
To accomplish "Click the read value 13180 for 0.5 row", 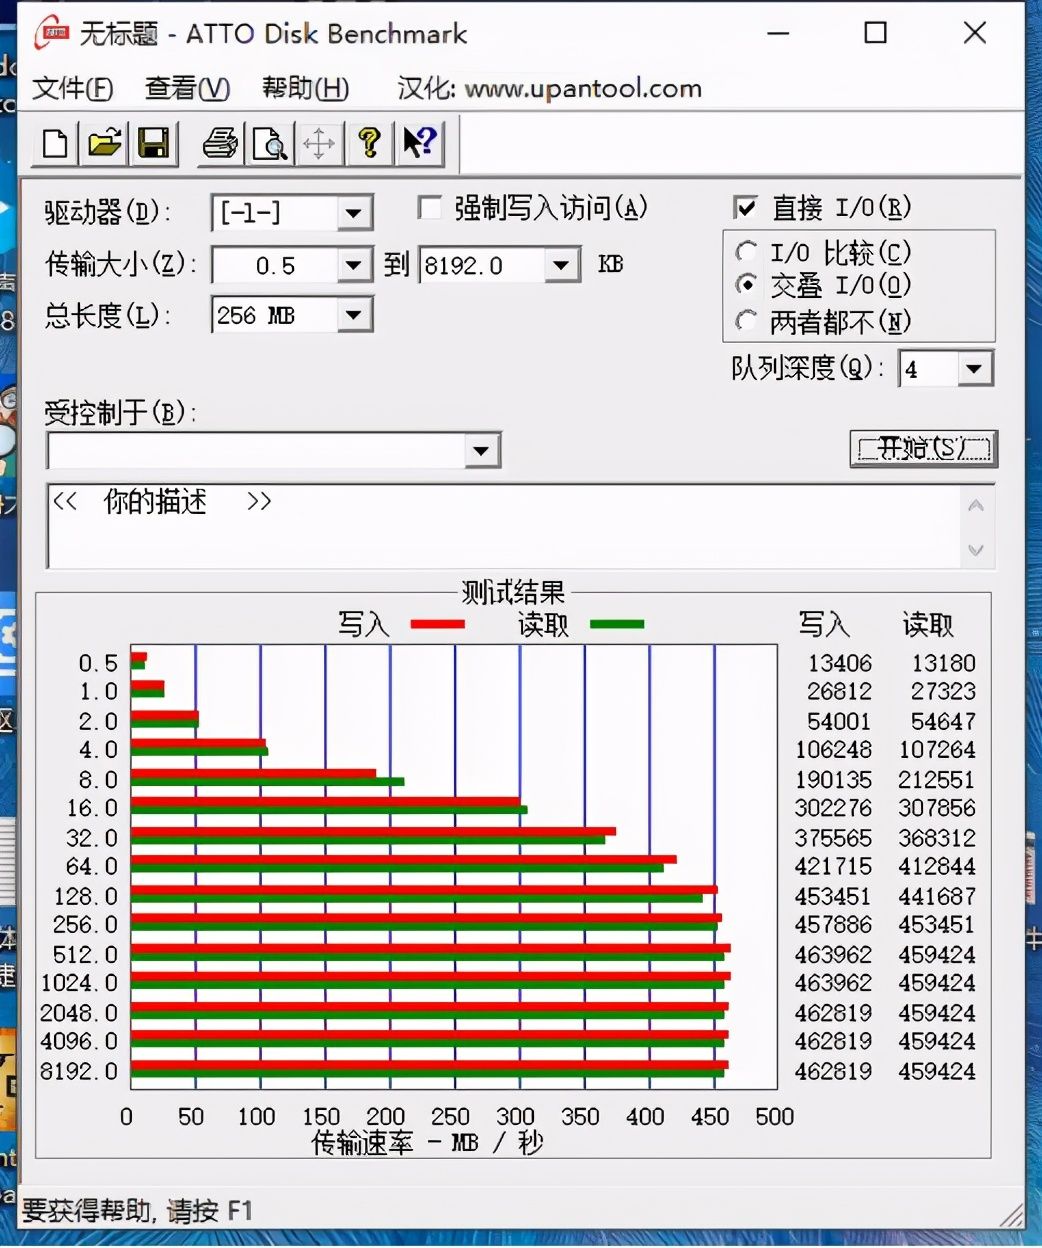I will [x=943, y=664].
